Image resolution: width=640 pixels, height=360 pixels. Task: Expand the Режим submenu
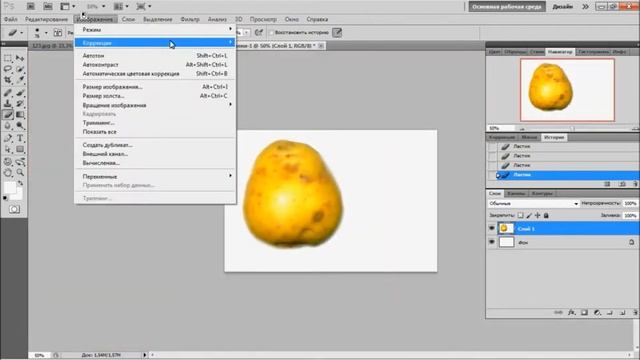[155, 30]
